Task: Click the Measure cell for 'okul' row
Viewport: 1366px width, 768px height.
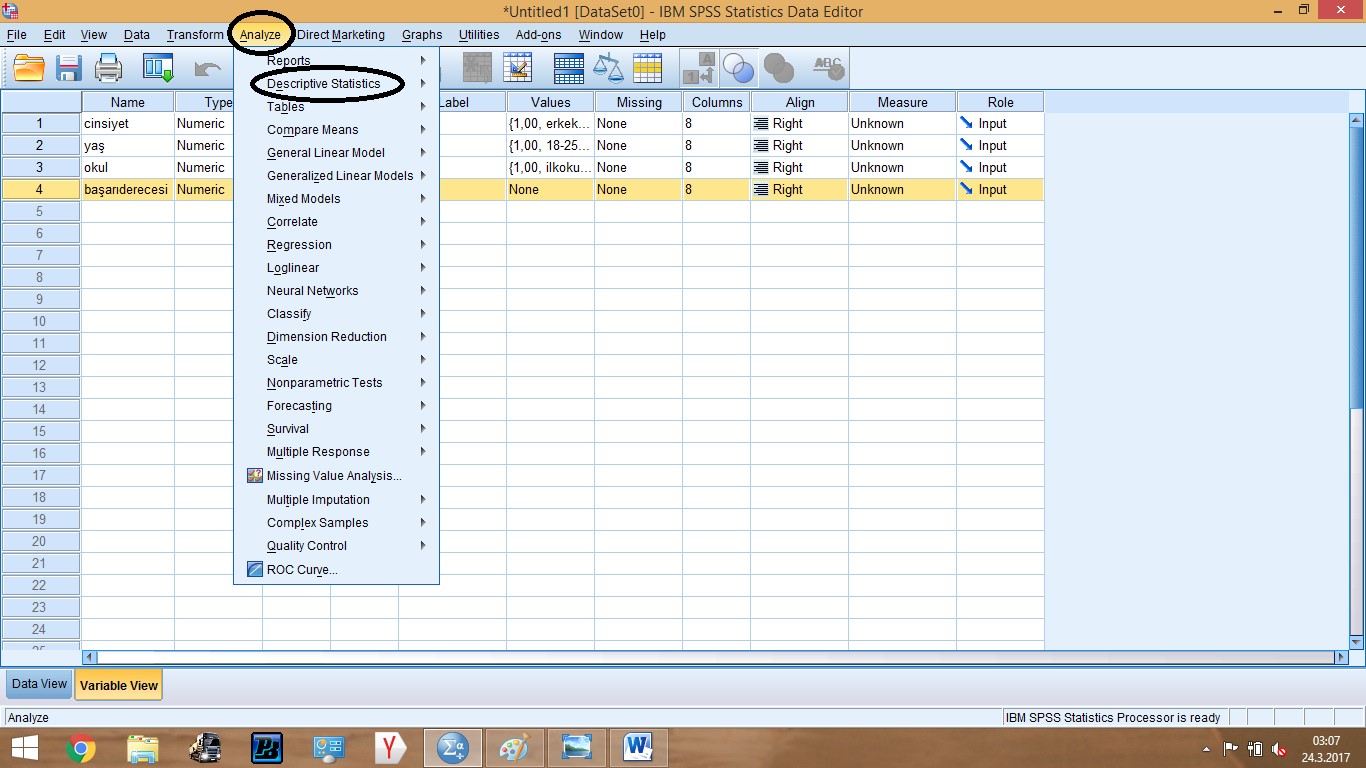Action: point(902,168)
